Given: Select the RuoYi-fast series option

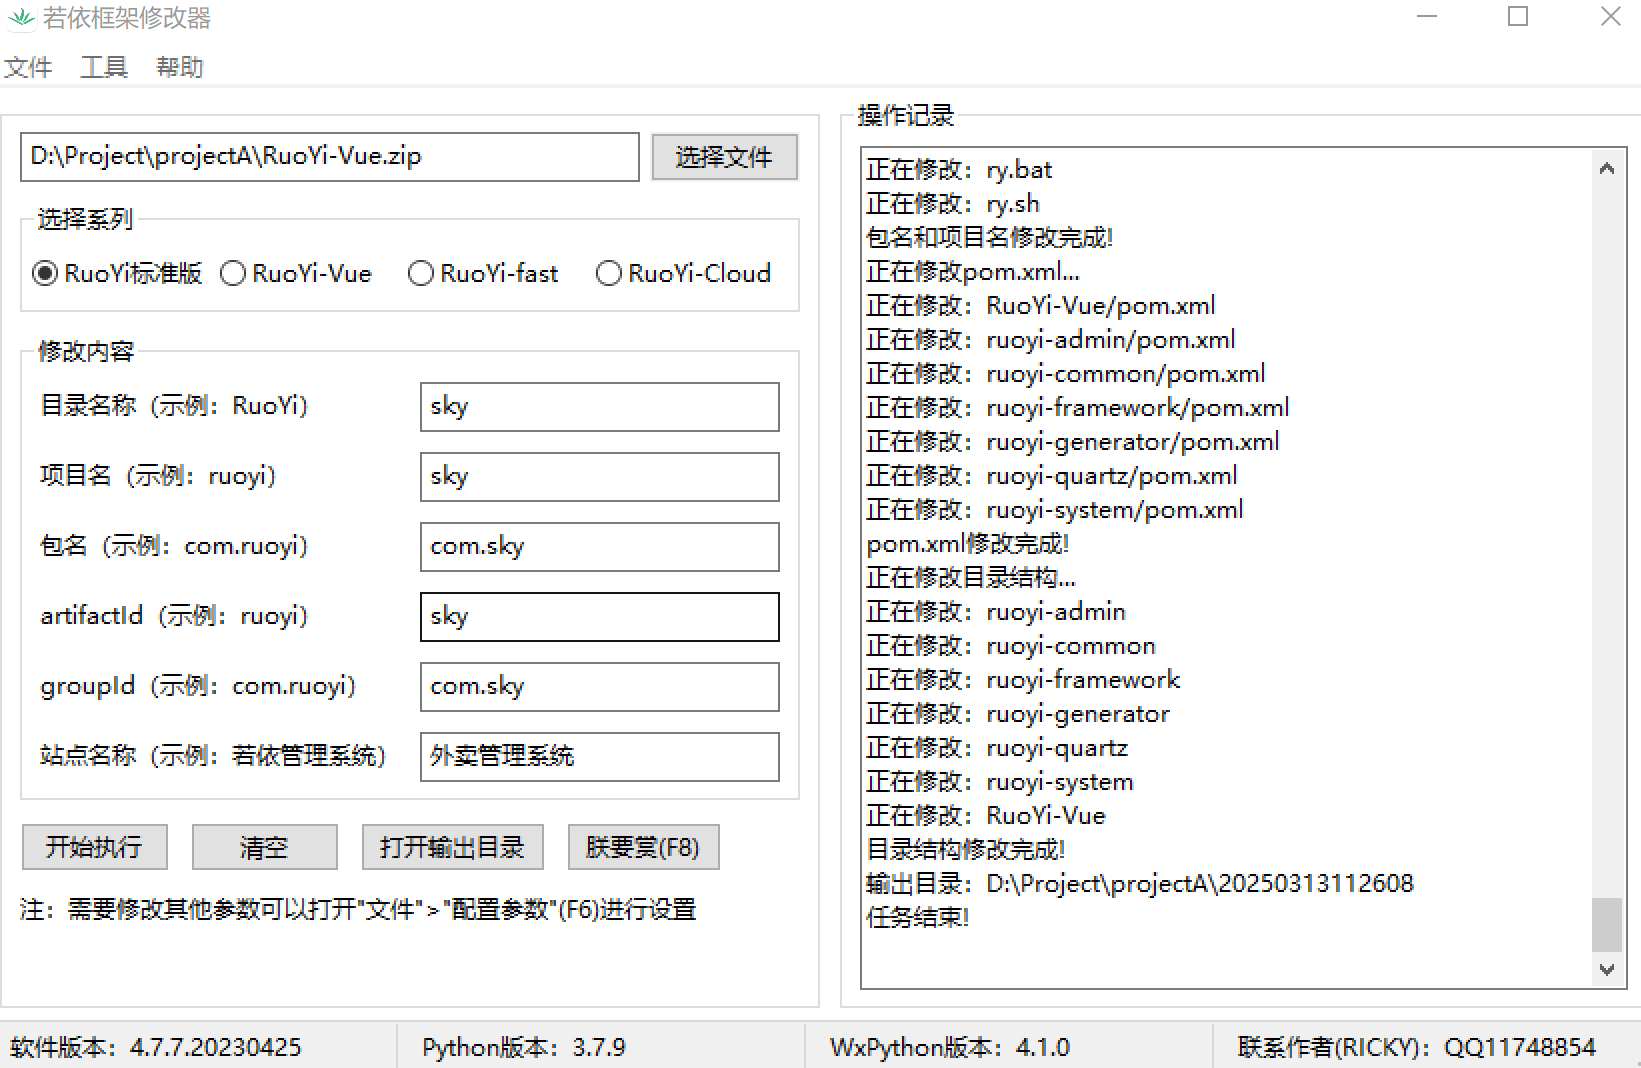Looking at the screenshot, I should click(421, 273).
